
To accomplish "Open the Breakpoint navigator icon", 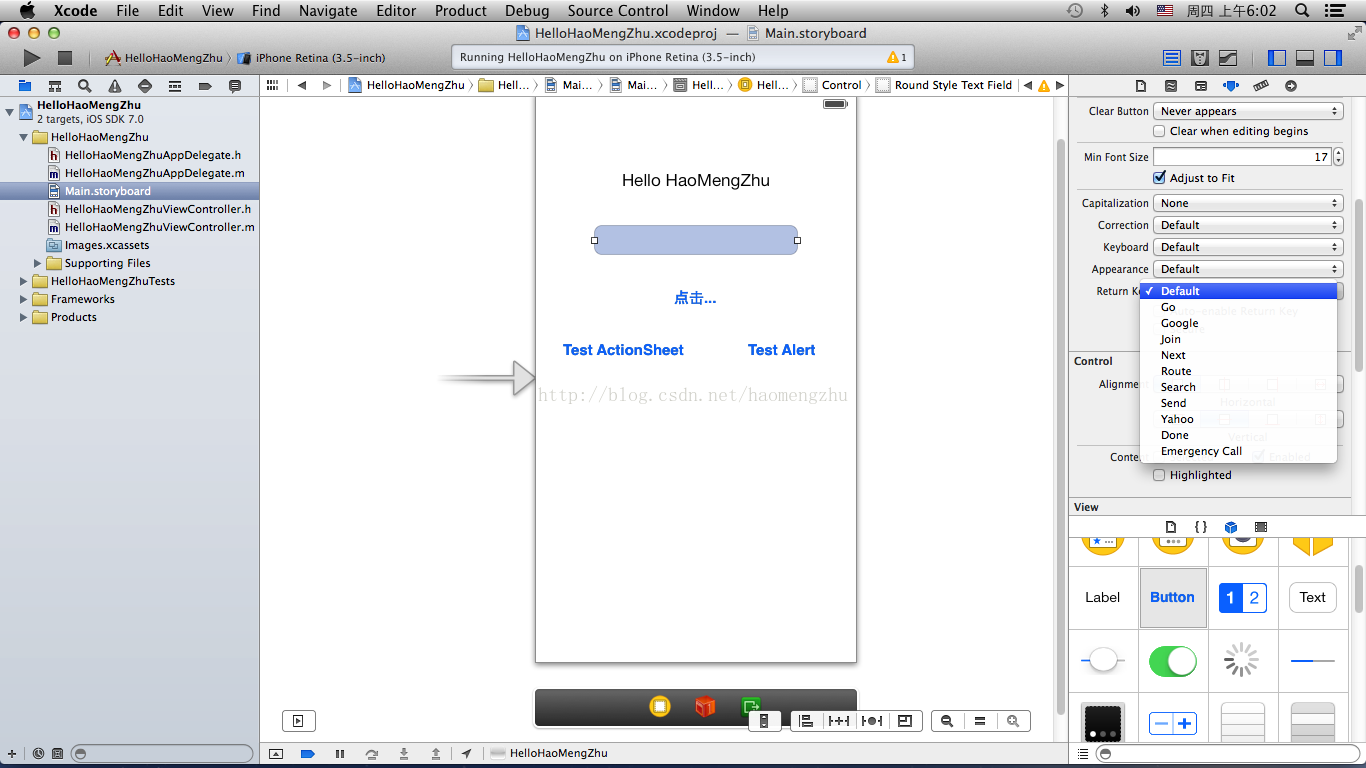I will click(x=205, y=86).
